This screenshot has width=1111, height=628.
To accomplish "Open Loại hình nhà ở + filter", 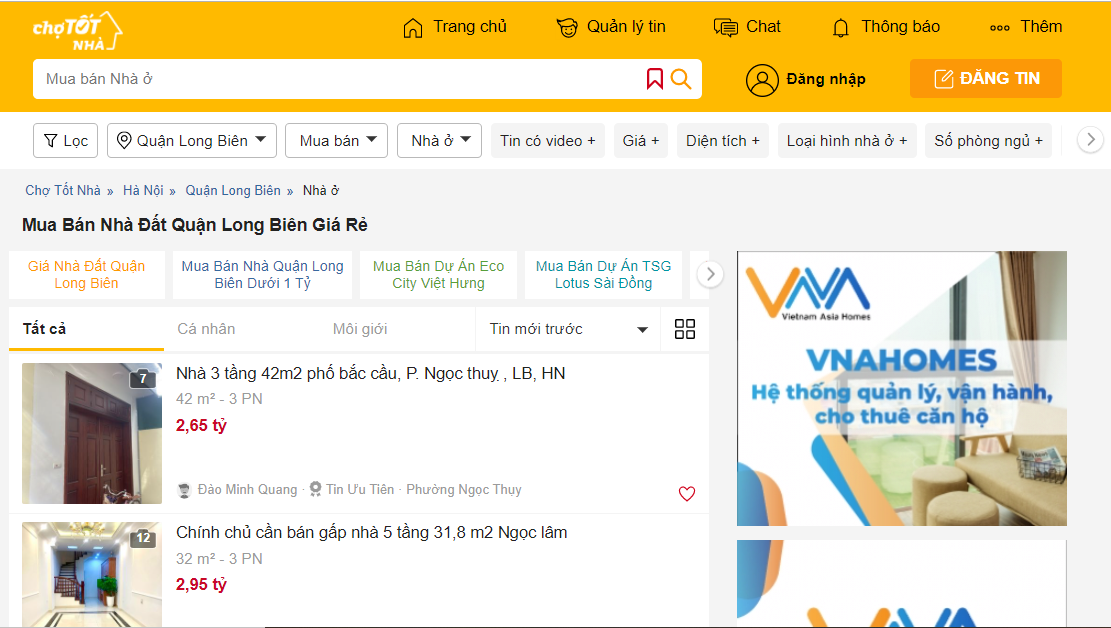I will pyautogui.click(x=847, y=140).
